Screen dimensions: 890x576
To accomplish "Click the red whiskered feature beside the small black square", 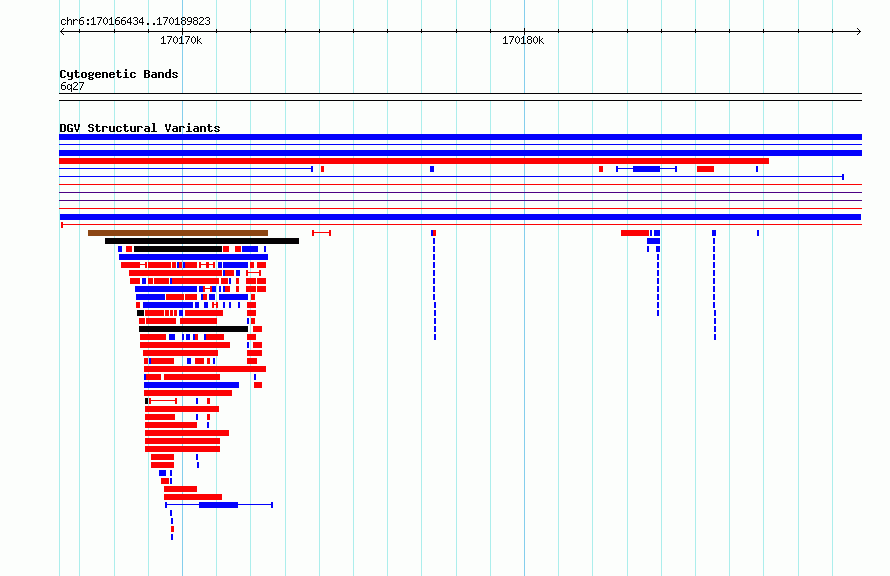I will tap(163, 401).
